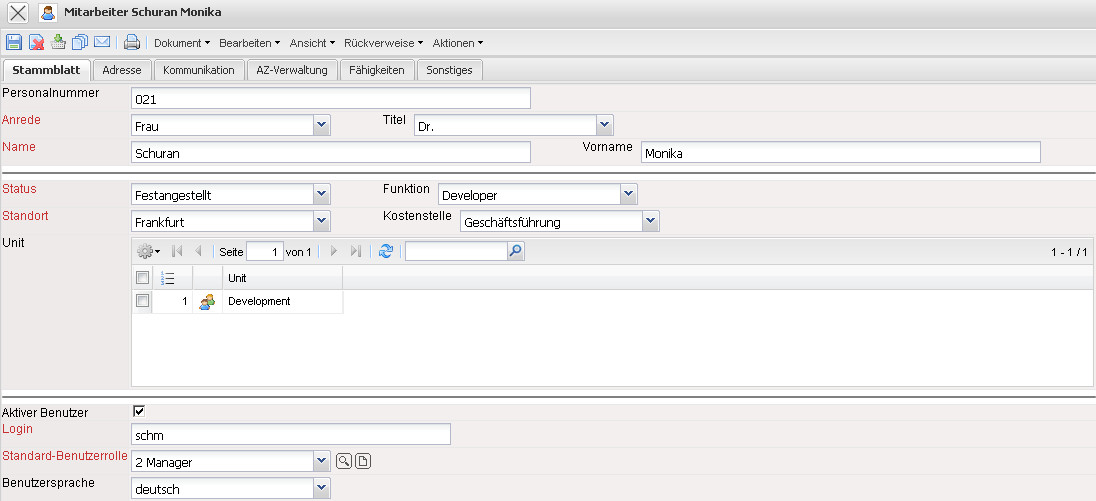Tick the checkbox for the Development row
This screenshot has width=1096, height=501.
(x=142, y=301)
